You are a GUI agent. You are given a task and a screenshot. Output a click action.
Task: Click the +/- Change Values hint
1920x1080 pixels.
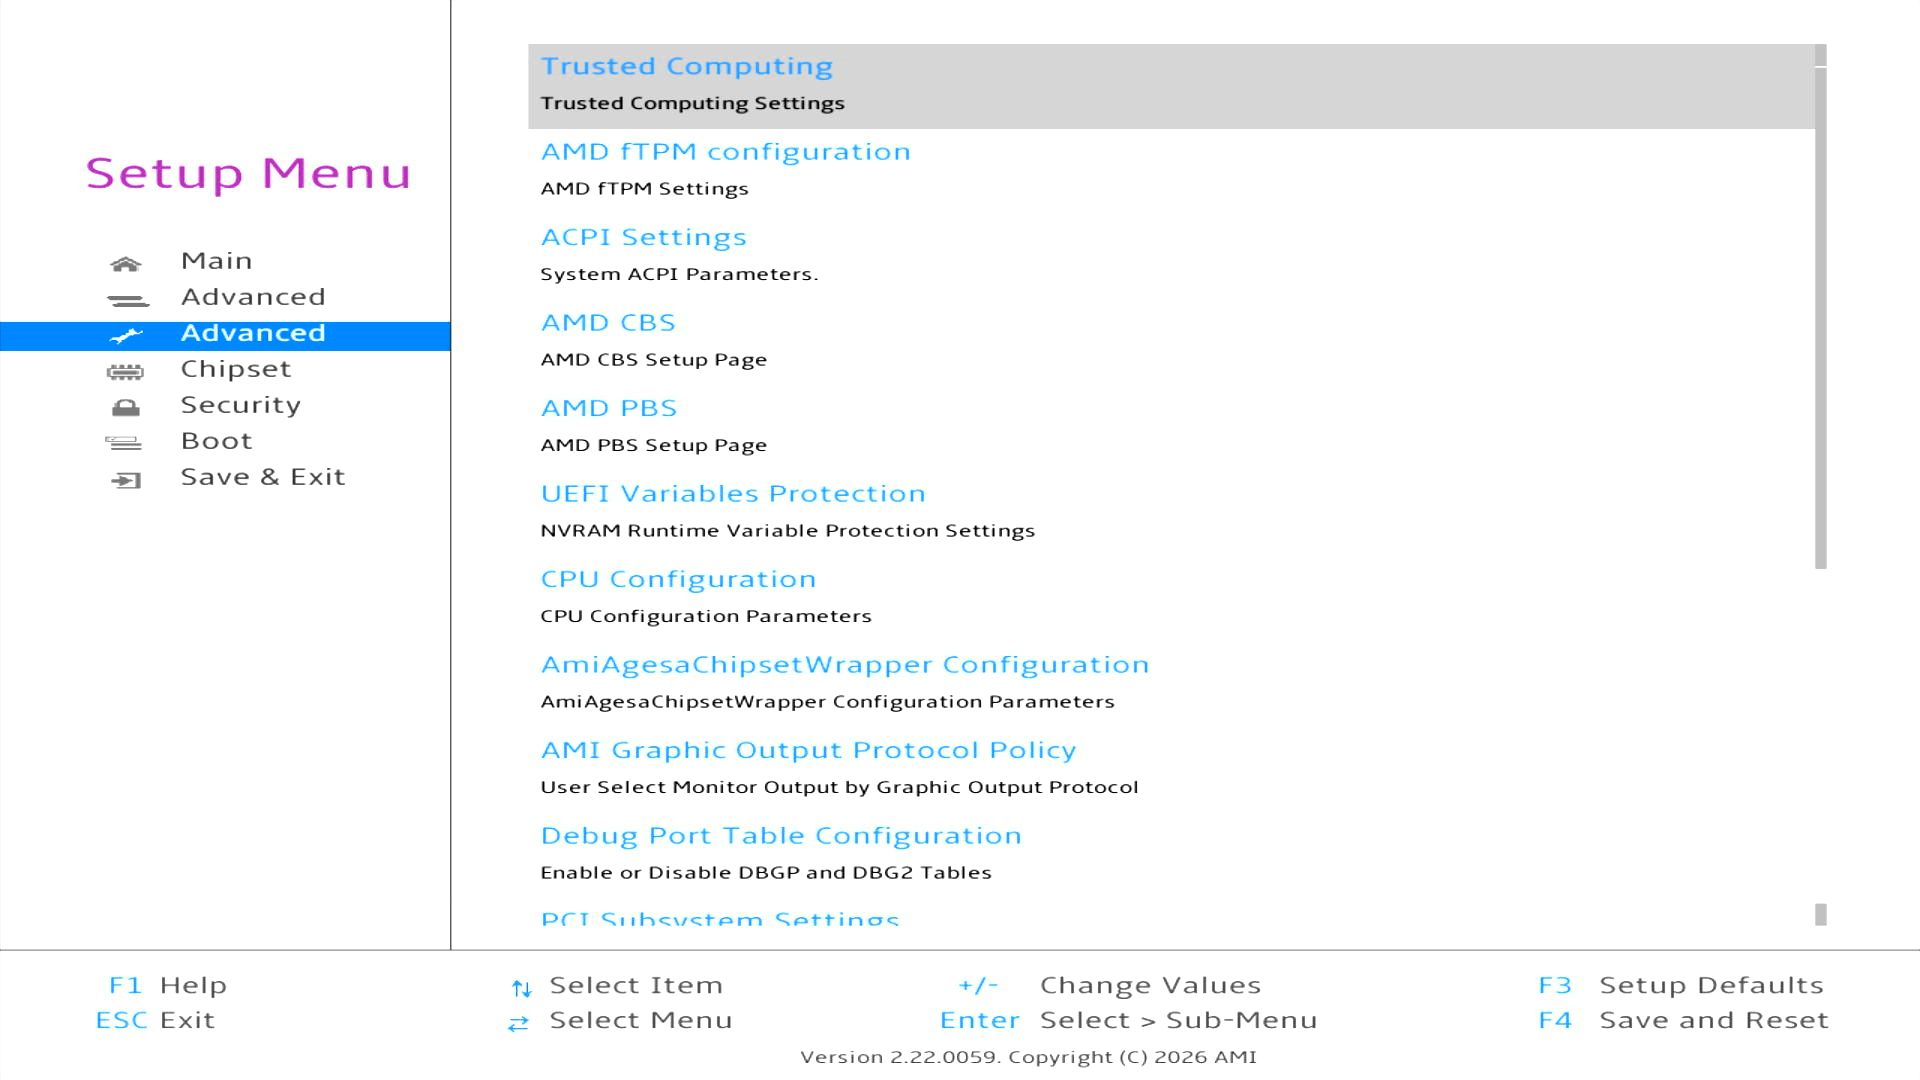[1109, 985]
